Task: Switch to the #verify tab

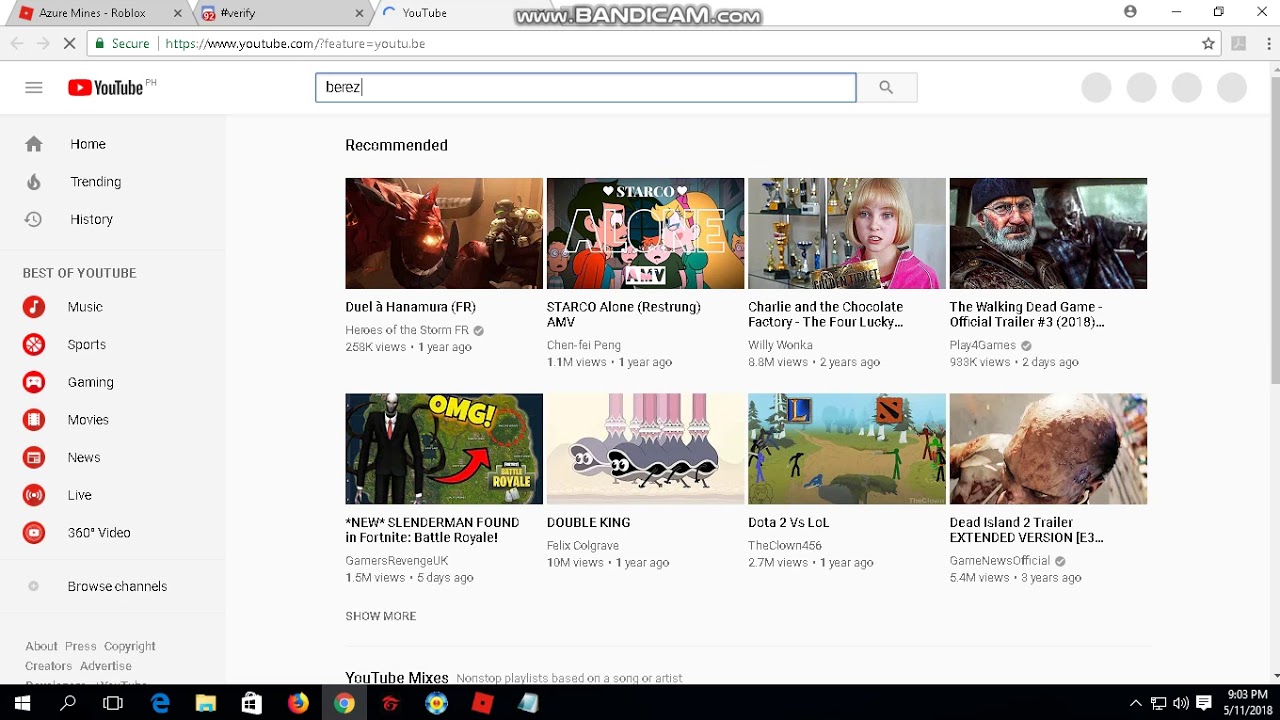Action: click(x=282, y=13)
